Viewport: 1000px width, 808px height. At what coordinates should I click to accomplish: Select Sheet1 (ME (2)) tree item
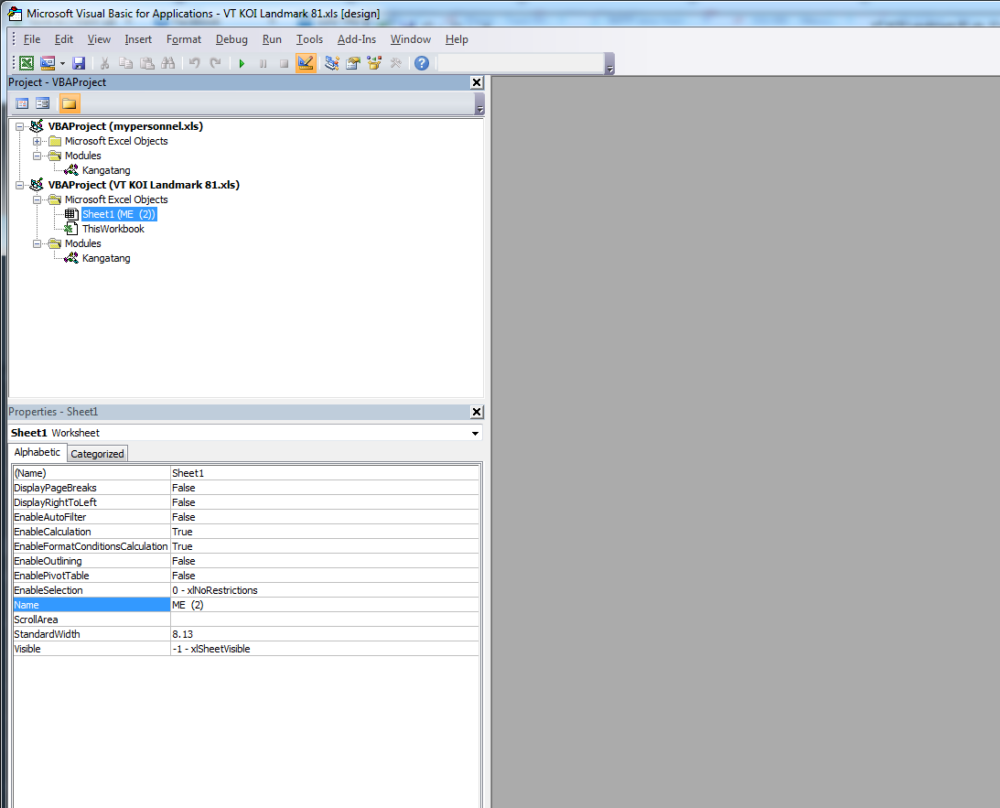click(119, 214)
